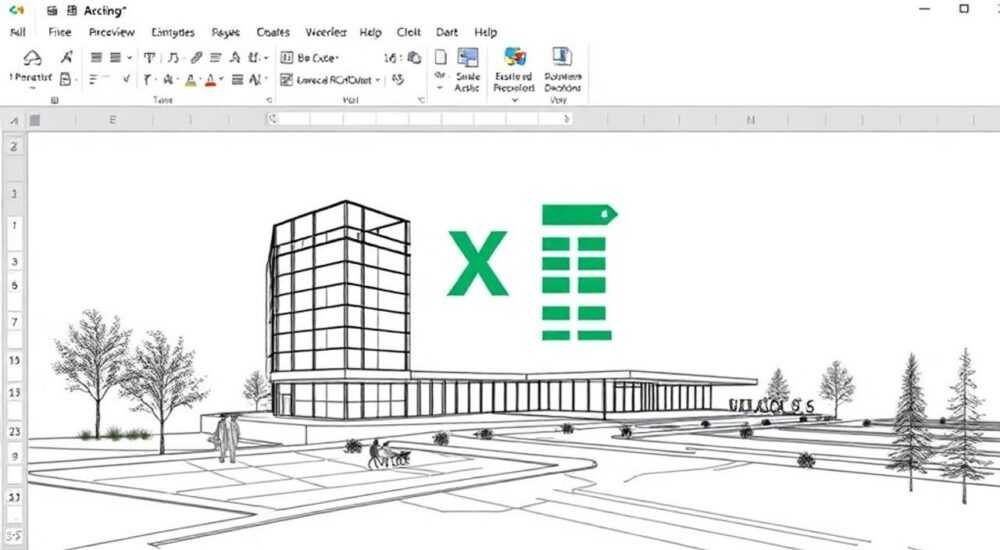Click the checkmark icon in the alignment group
1000x550 pixels.
click(x=126, y=79)
